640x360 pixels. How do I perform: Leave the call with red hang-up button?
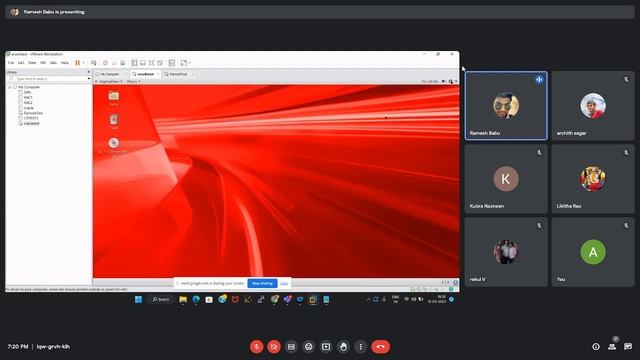(x=380, y=347)
